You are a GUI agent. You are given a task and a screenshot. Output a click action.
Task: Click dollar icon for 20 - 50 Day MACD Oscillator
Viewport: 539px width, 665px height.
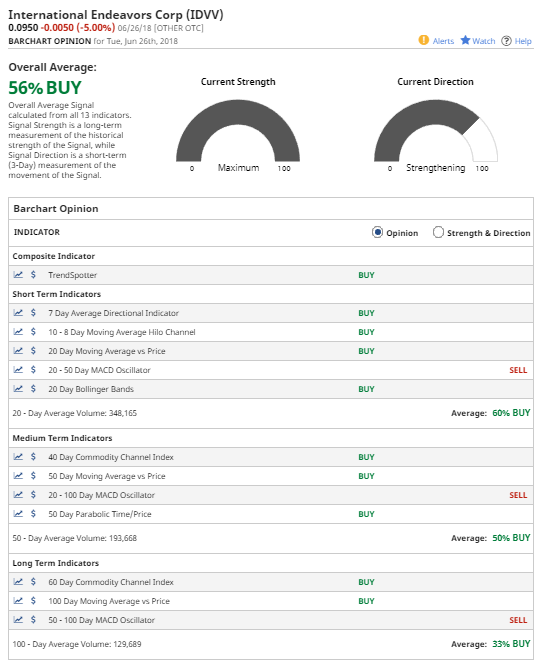33,370
